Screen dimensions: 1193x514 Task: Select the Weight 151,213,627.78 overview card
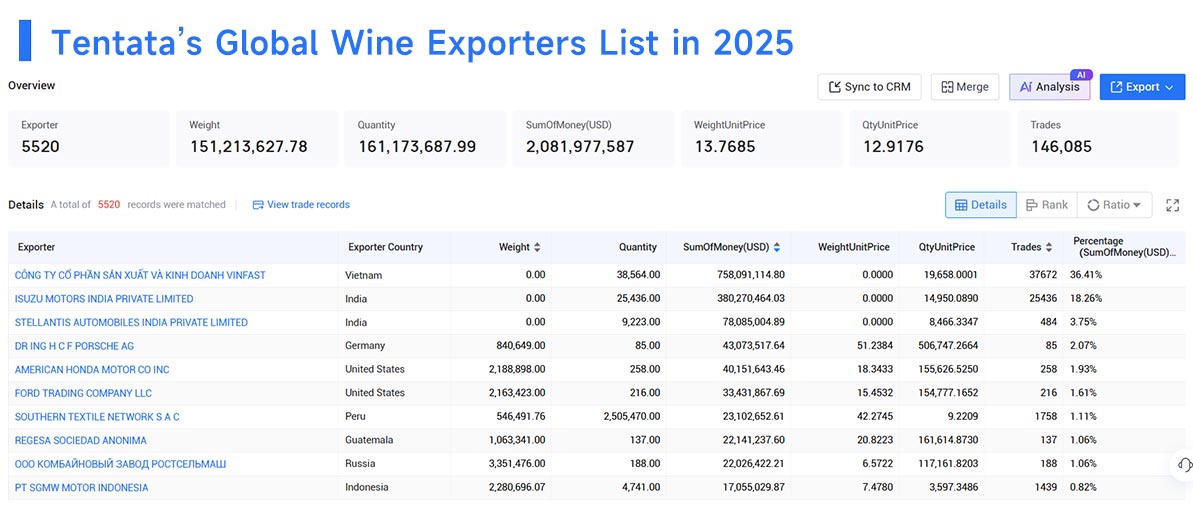257,138
